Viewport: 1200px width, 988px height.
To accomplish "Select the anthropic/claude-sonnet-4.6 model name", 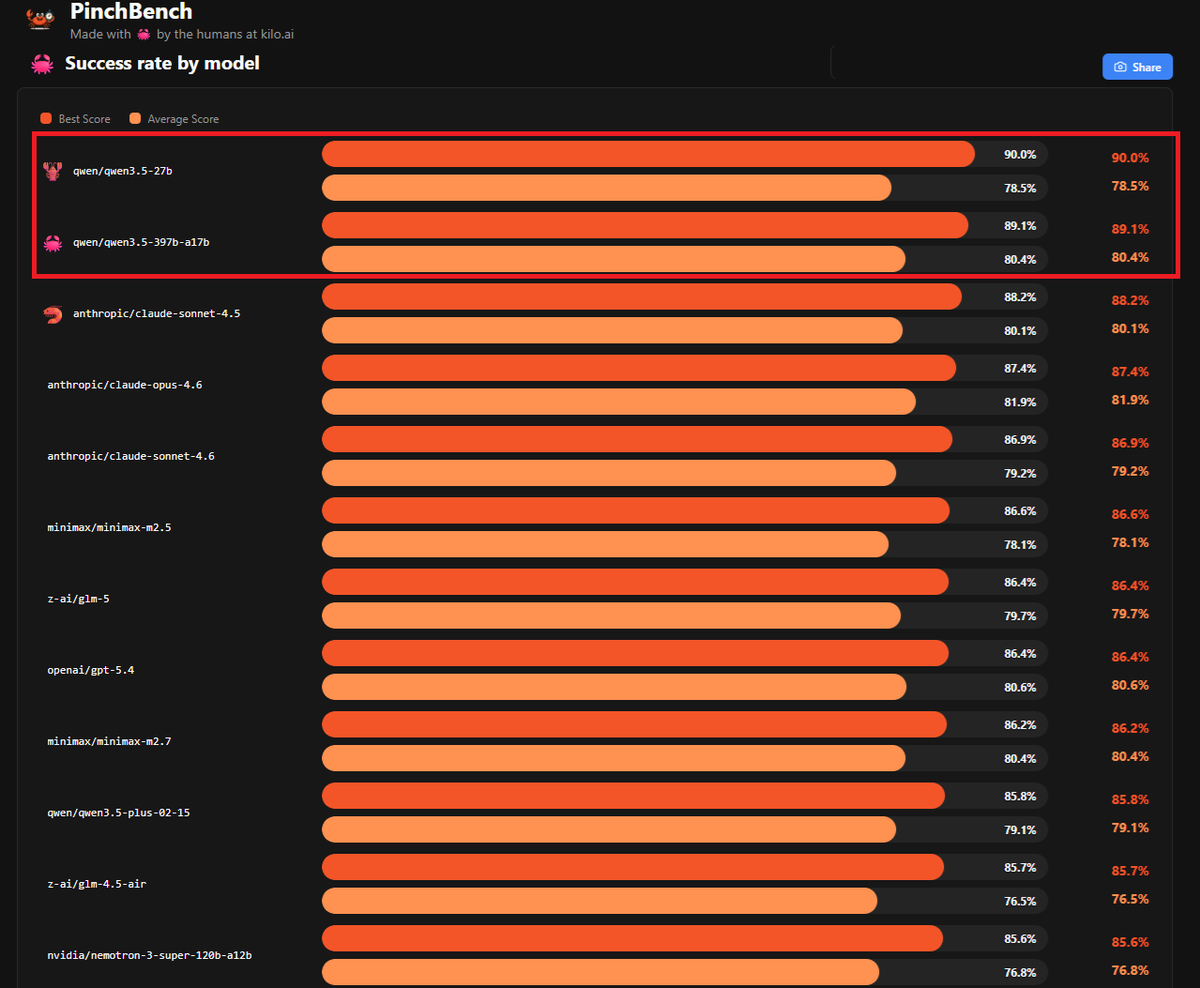I will coord(131,456).
